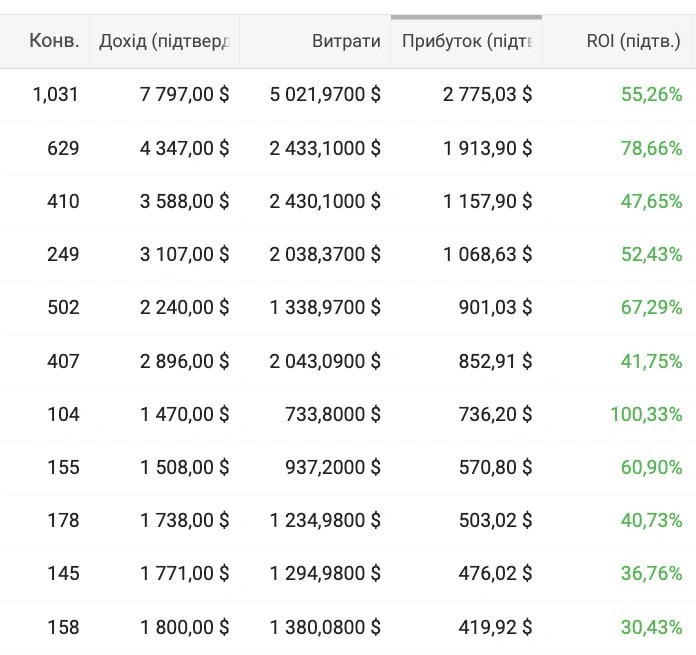Click cost cell 2 038,3700 $
The image size is (696, 655).
click(x=325, y=254)
